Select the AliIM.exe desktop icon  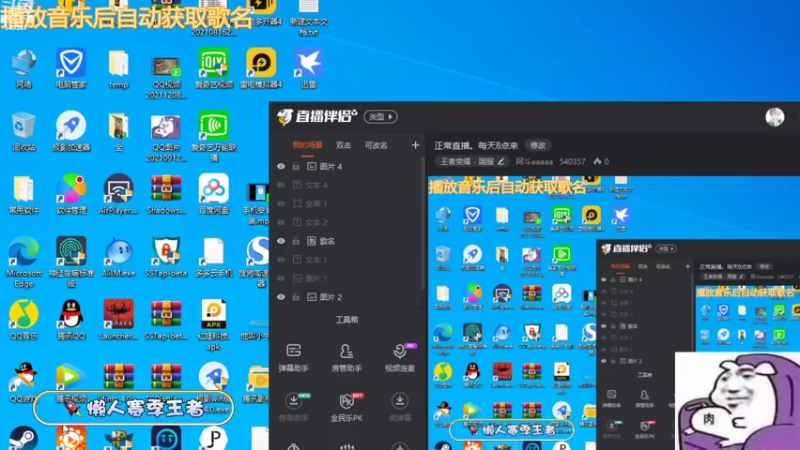118,257
